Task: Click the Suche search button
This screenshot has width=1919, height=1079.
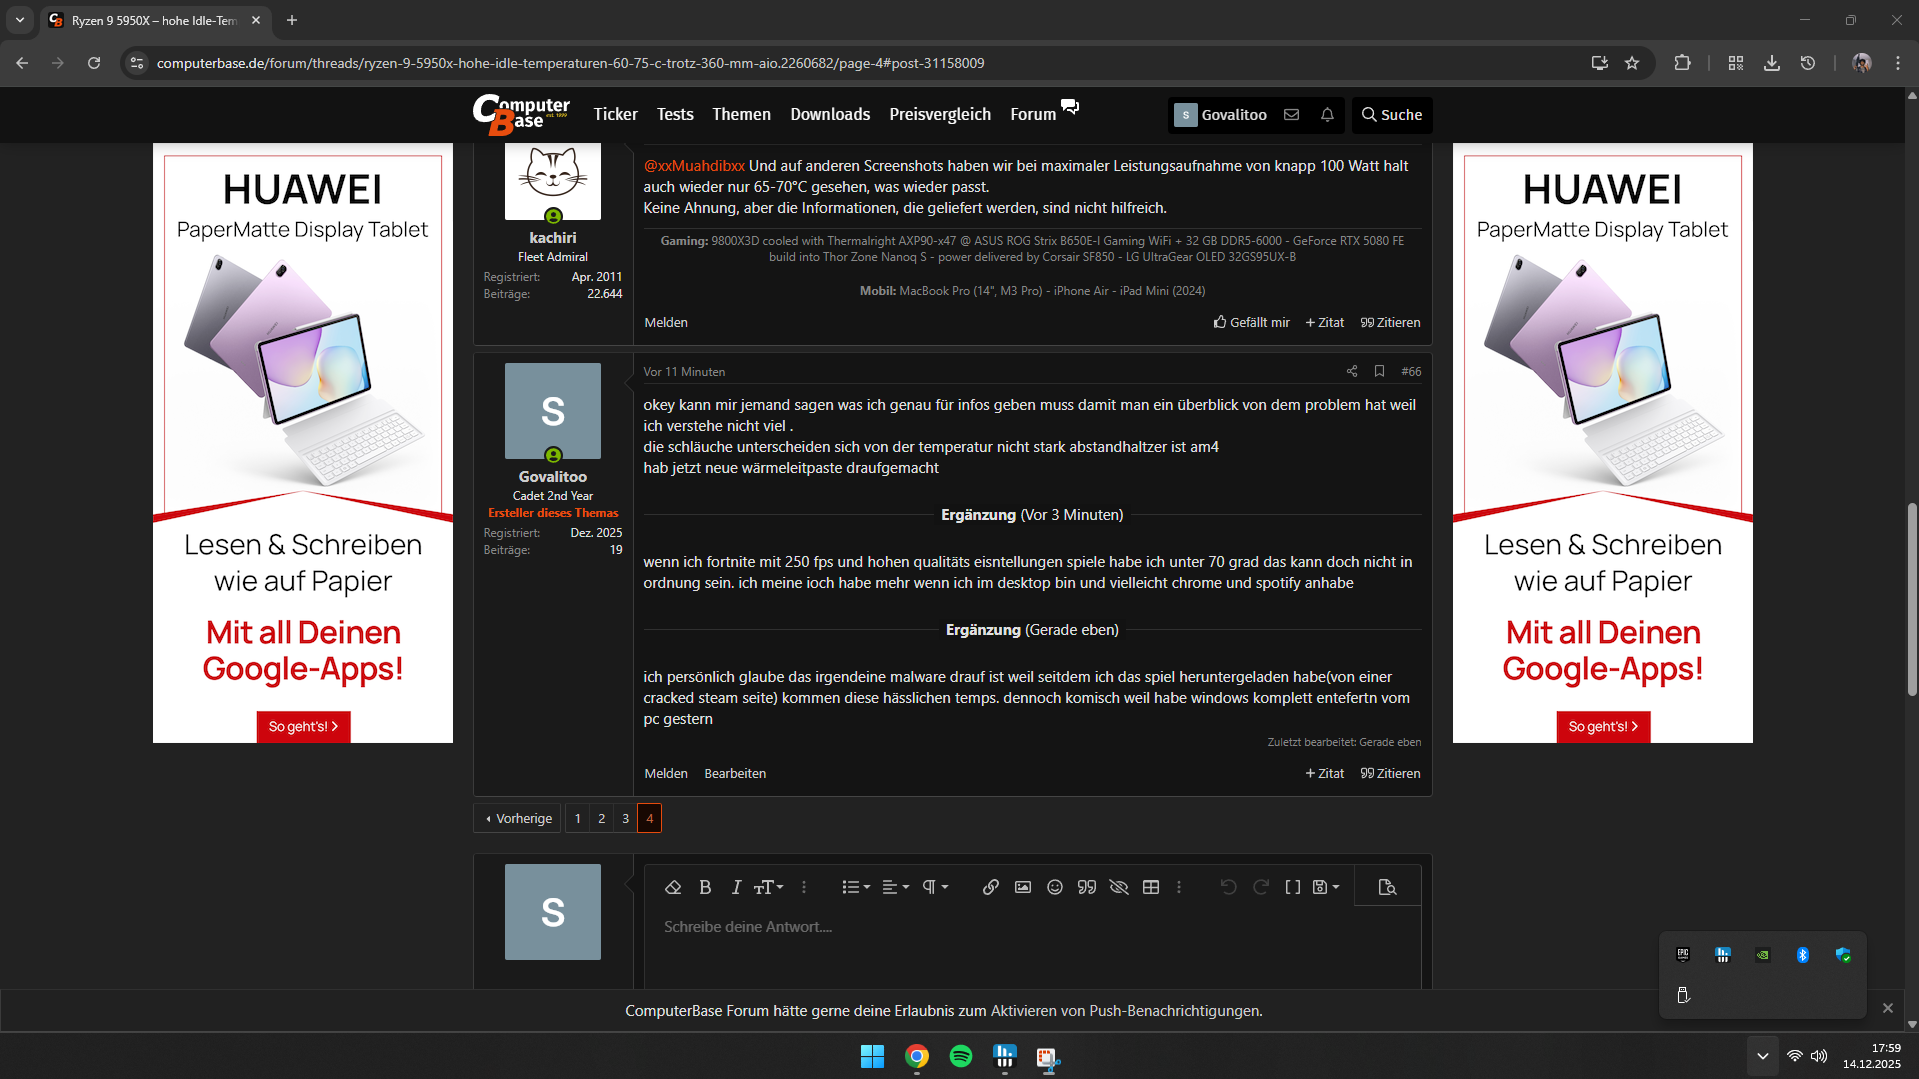Action: pyautogui.click(x=1392, y=115)
